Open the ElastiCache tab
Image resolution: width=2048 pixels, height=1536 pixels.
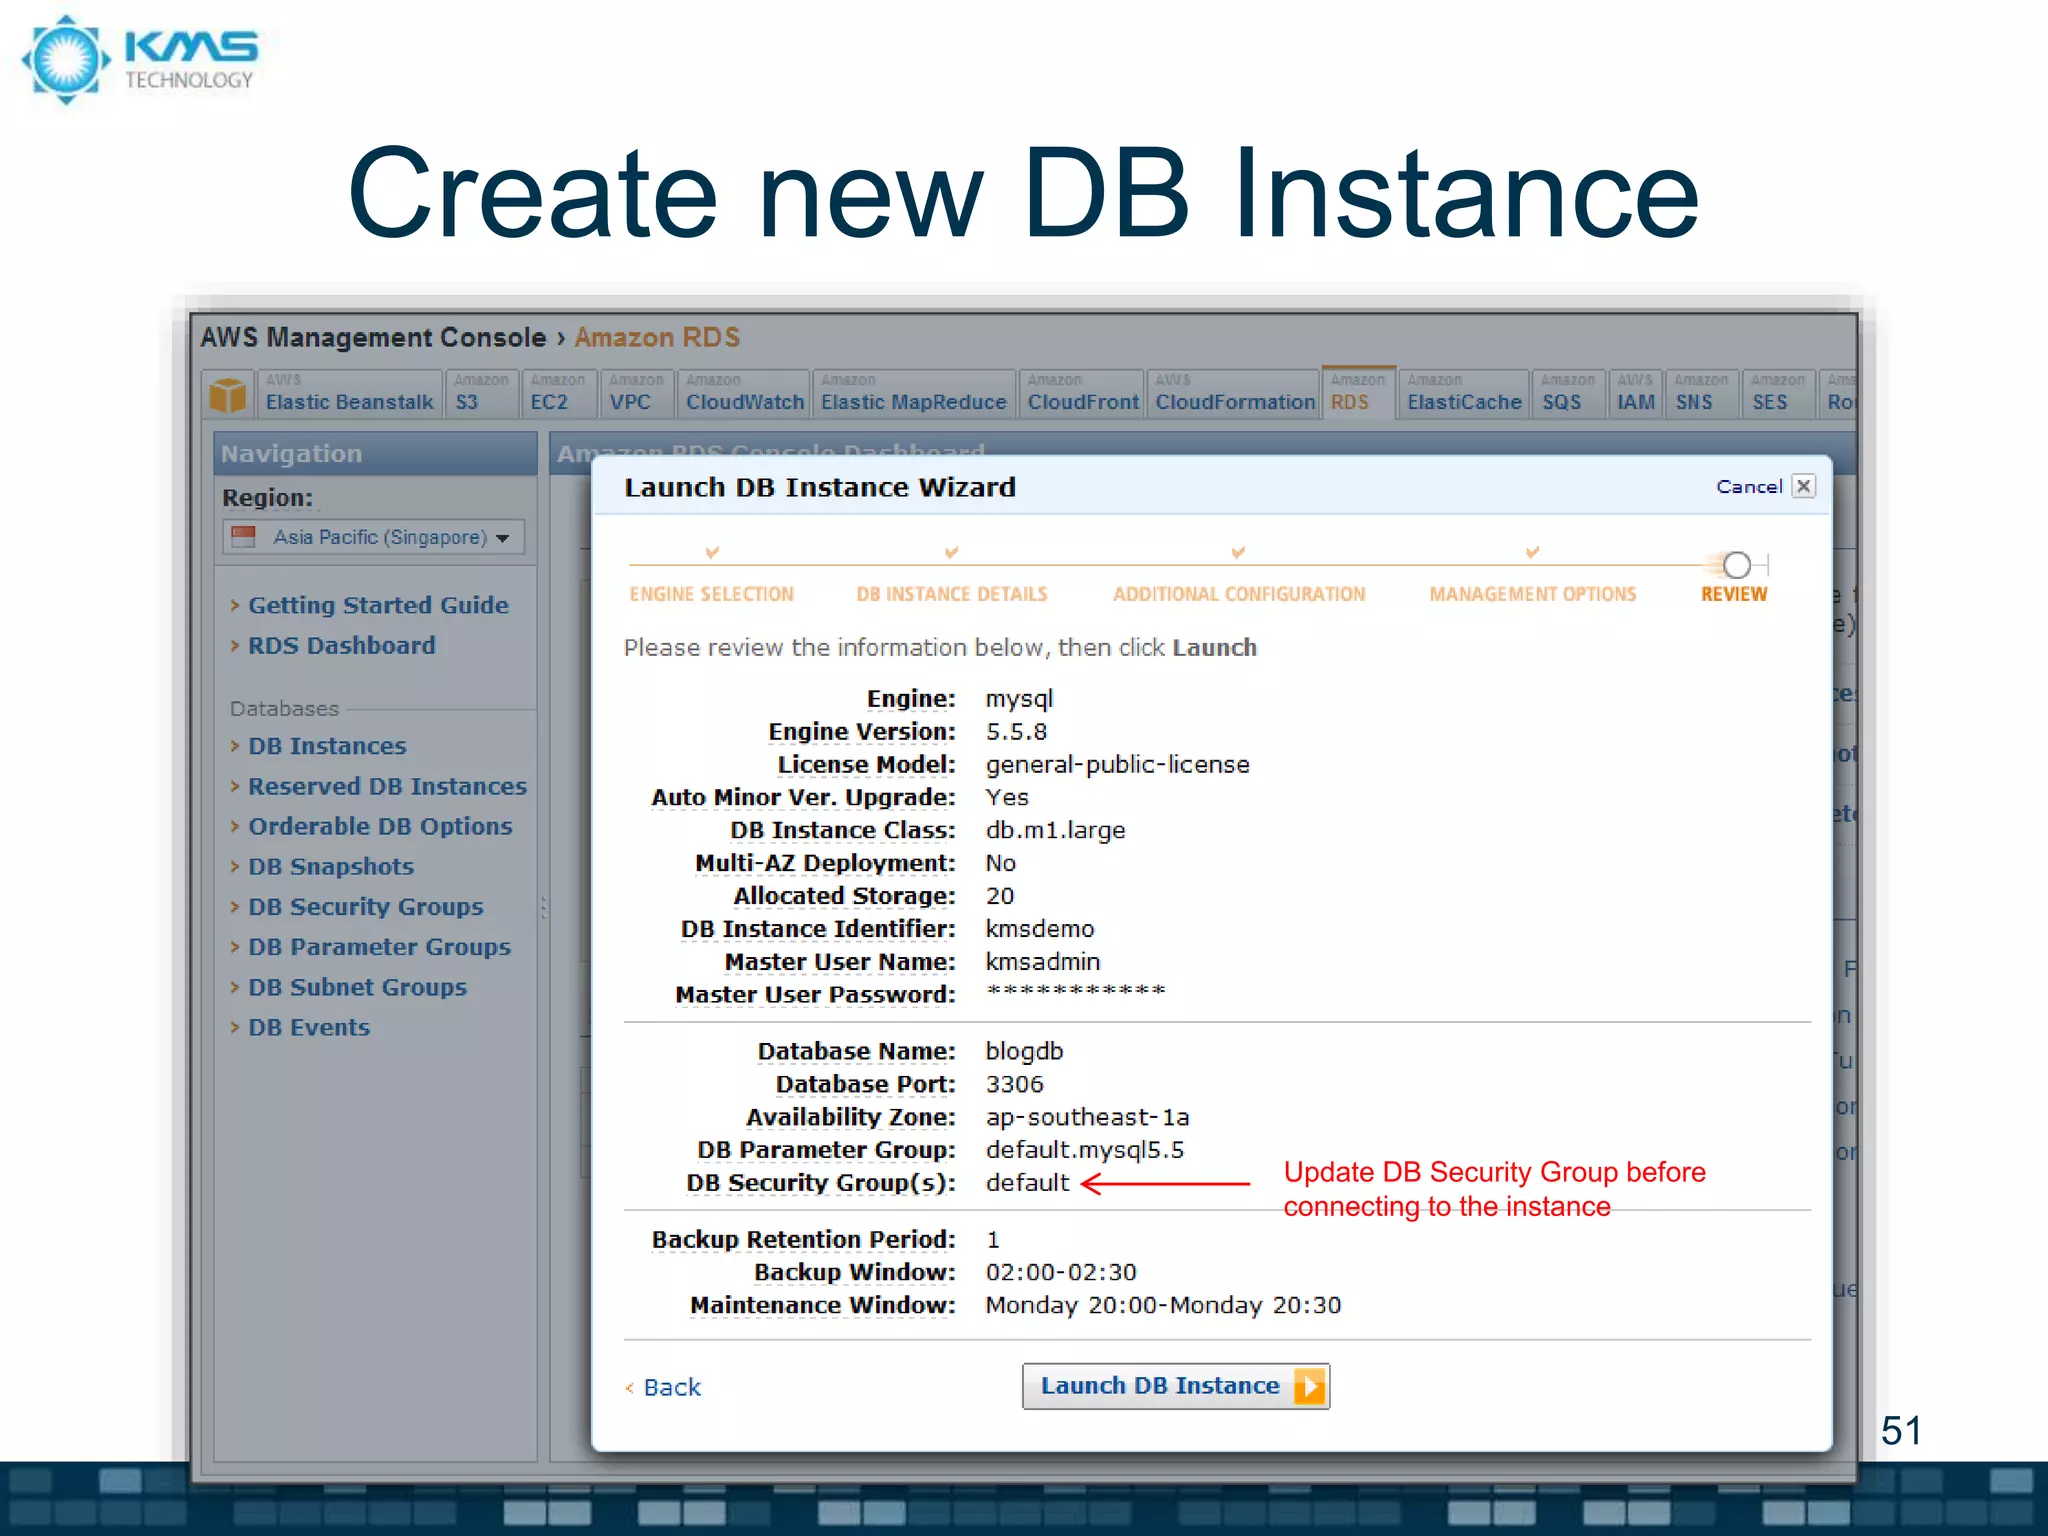1465,393
